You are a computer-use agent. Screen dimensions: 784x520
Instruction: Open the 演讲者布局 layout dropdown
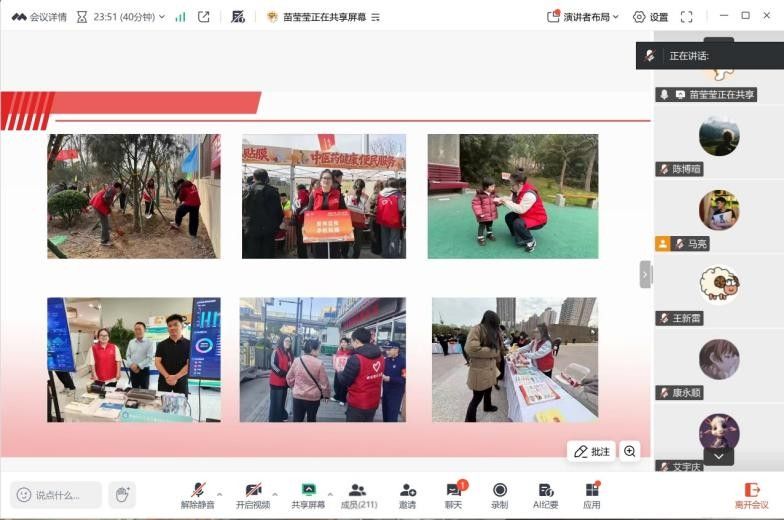(584, 17)
